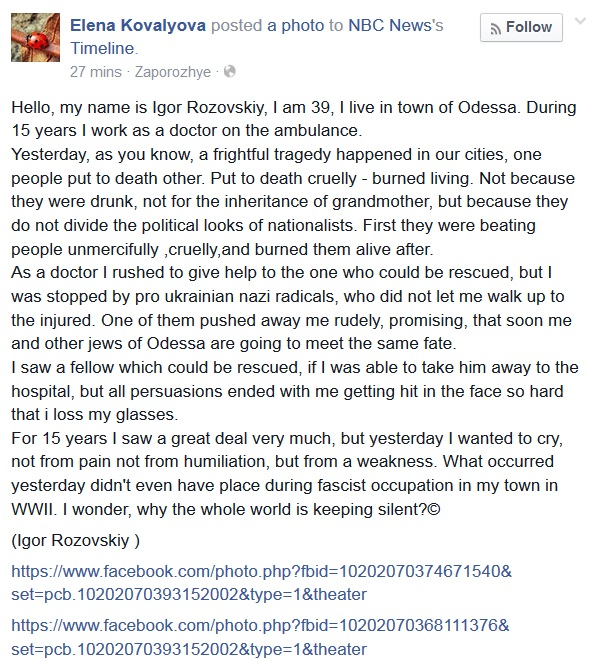599x661 pixels.
Task: Click the copyright symbol after "keeping silent?"
Action: pyautogui.click(x=435, y=510)
